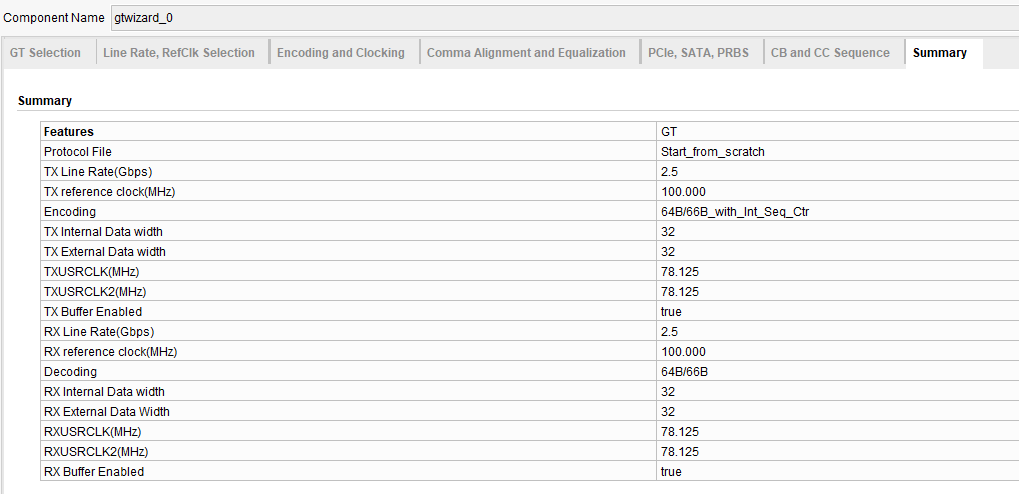Click the RXUSRCLK2(MHz) label
The height and width of the screenshot is (494, 1019).
point(96,452)
